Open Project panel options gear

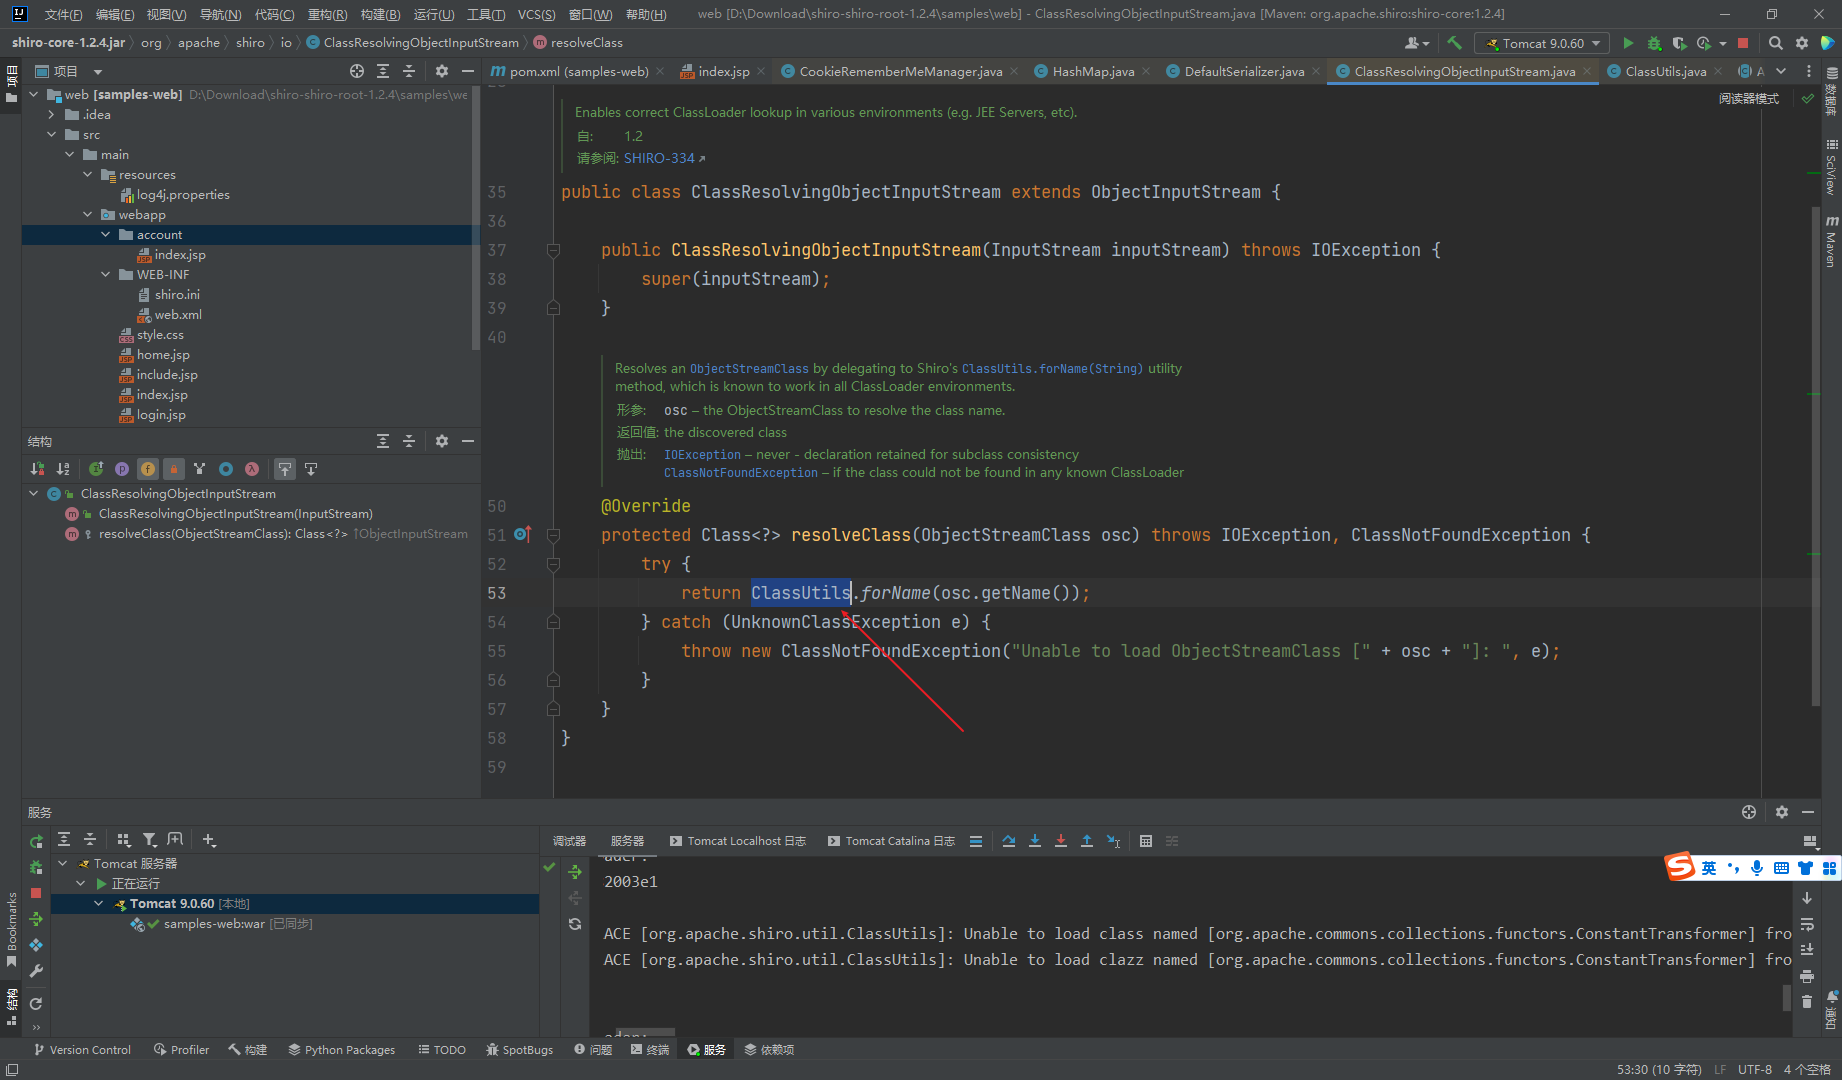(442, 71)
